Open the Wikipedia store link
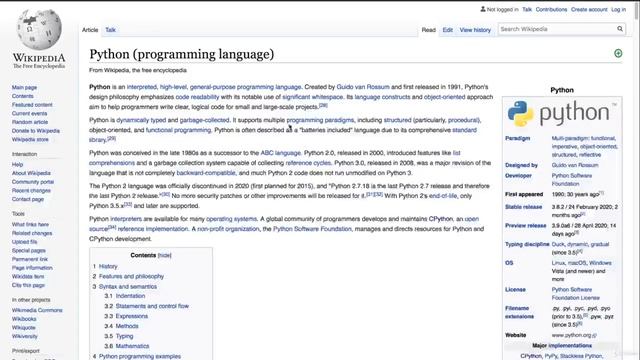 [x=30, y=139]
